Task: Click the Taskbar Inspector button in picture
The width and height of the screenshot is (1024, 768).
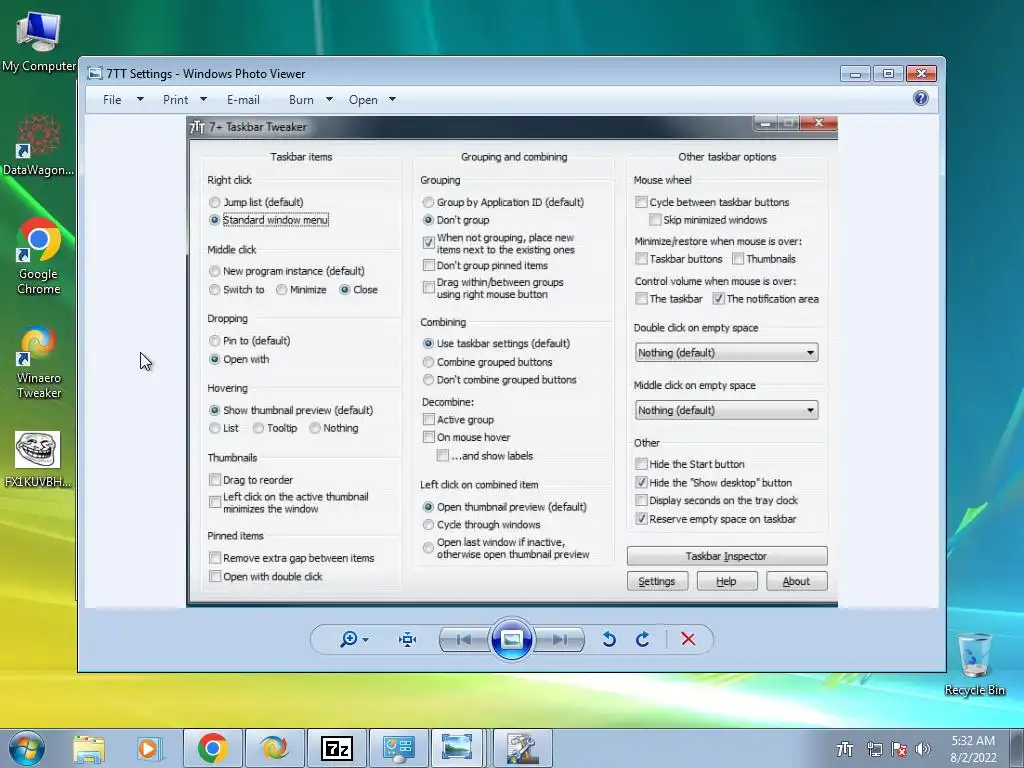Action: (x=727, y=556)
